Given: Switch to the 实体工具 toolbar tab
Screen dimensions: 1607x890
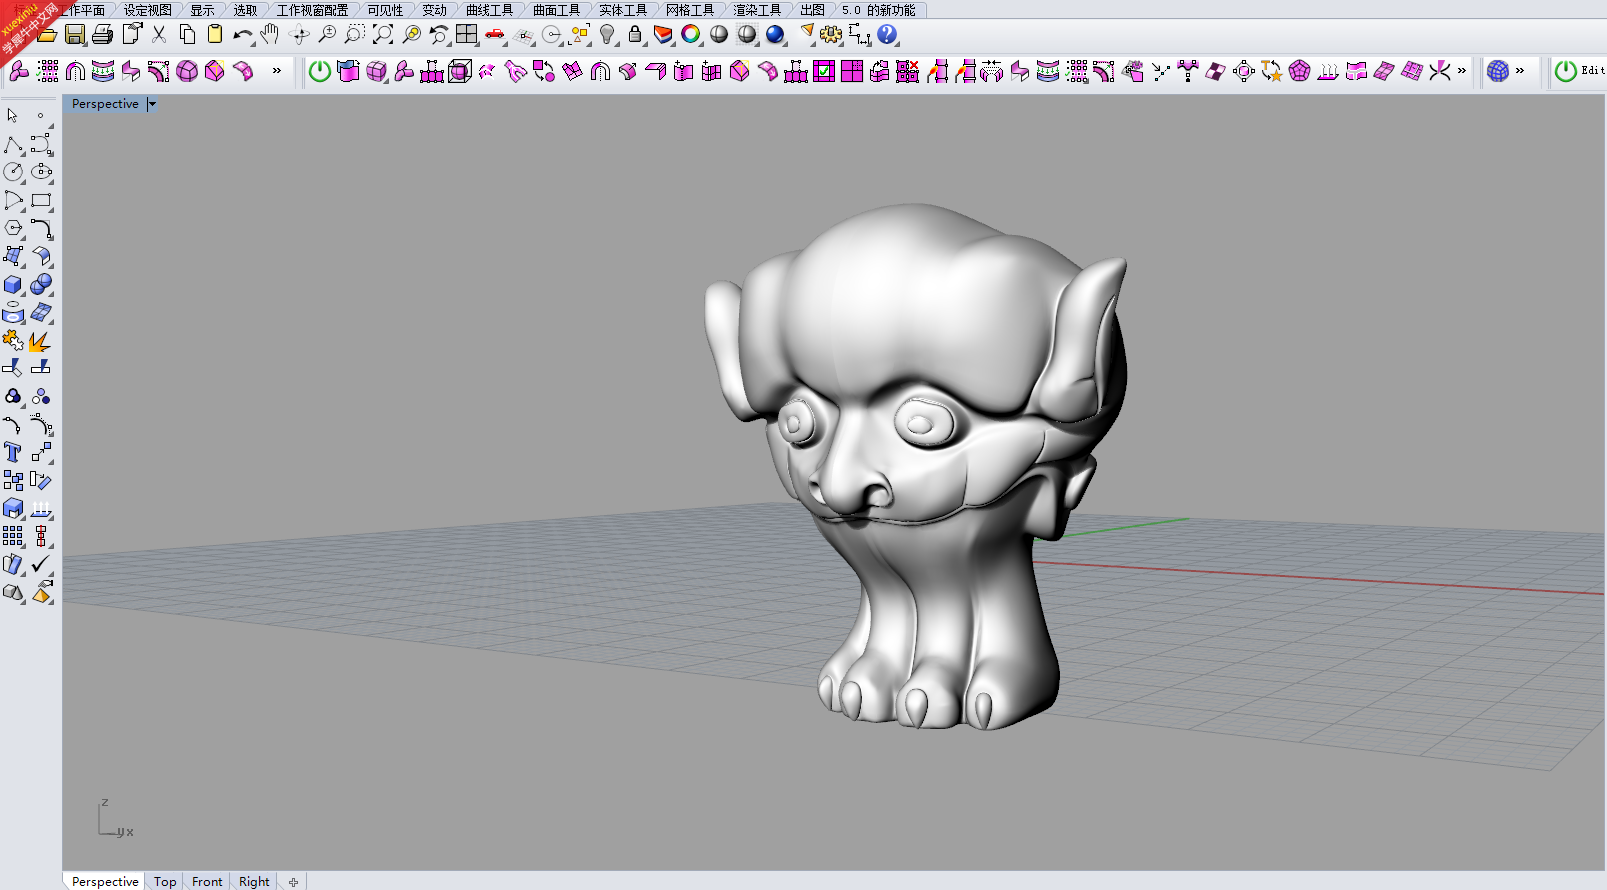Looking at the screenshot, I should tap(623, 10).
